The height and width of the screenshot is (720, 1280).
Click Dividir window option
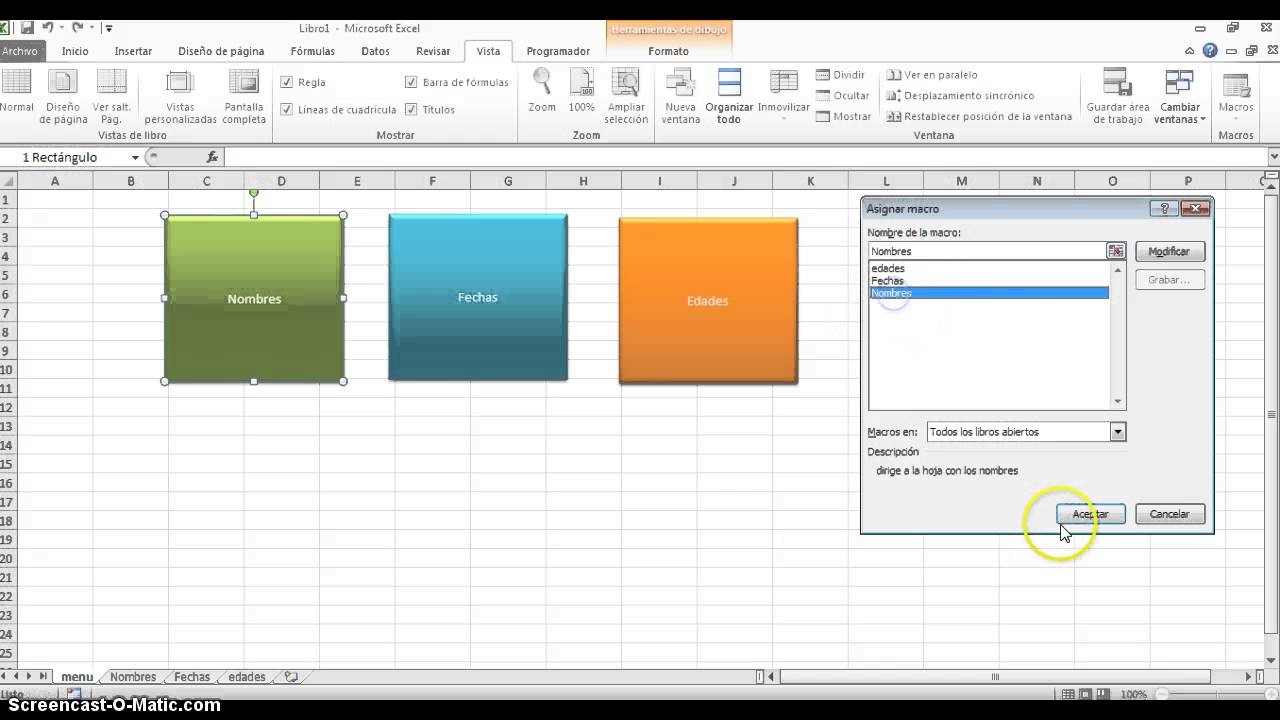point(840,75)
